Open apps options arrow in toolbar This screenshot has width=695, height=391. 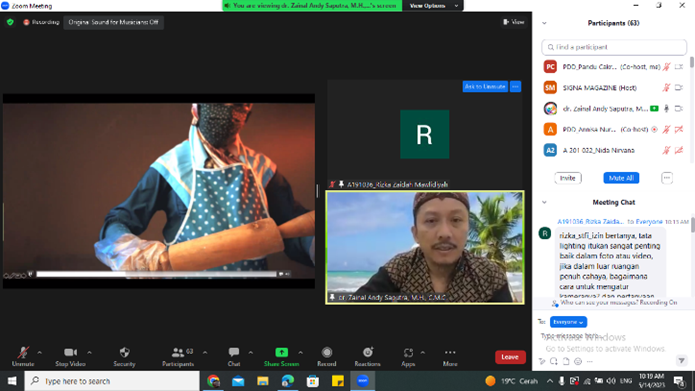click(x=423, y=353)
